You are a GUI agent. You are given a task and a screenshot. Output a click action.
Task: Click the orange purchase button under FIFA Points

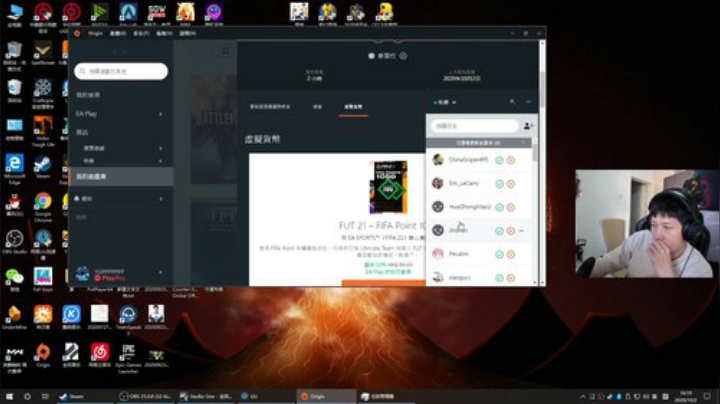[x=384, y=283]
